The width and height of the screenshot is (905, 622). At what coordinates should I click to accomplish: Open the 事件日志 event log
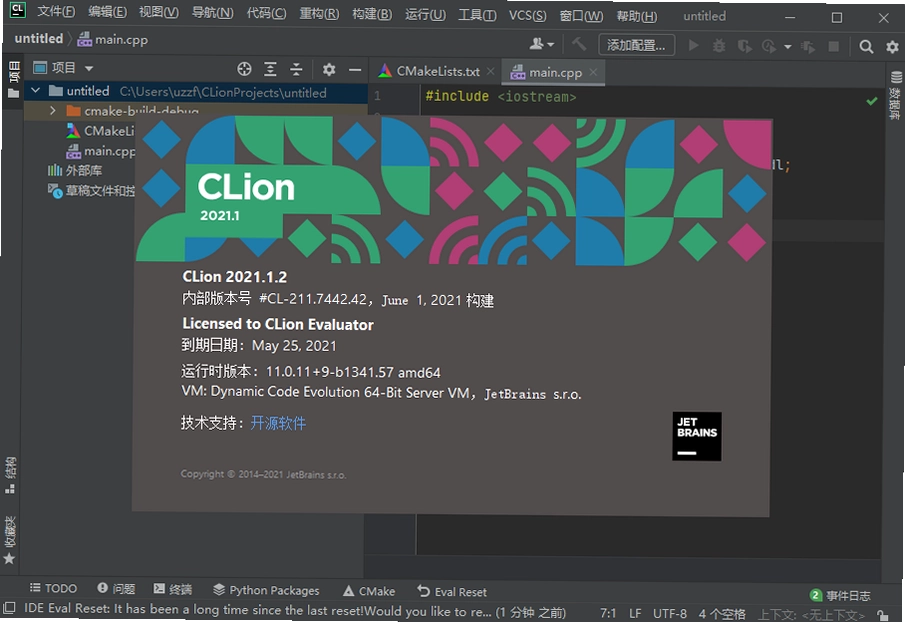coord(840,595)
